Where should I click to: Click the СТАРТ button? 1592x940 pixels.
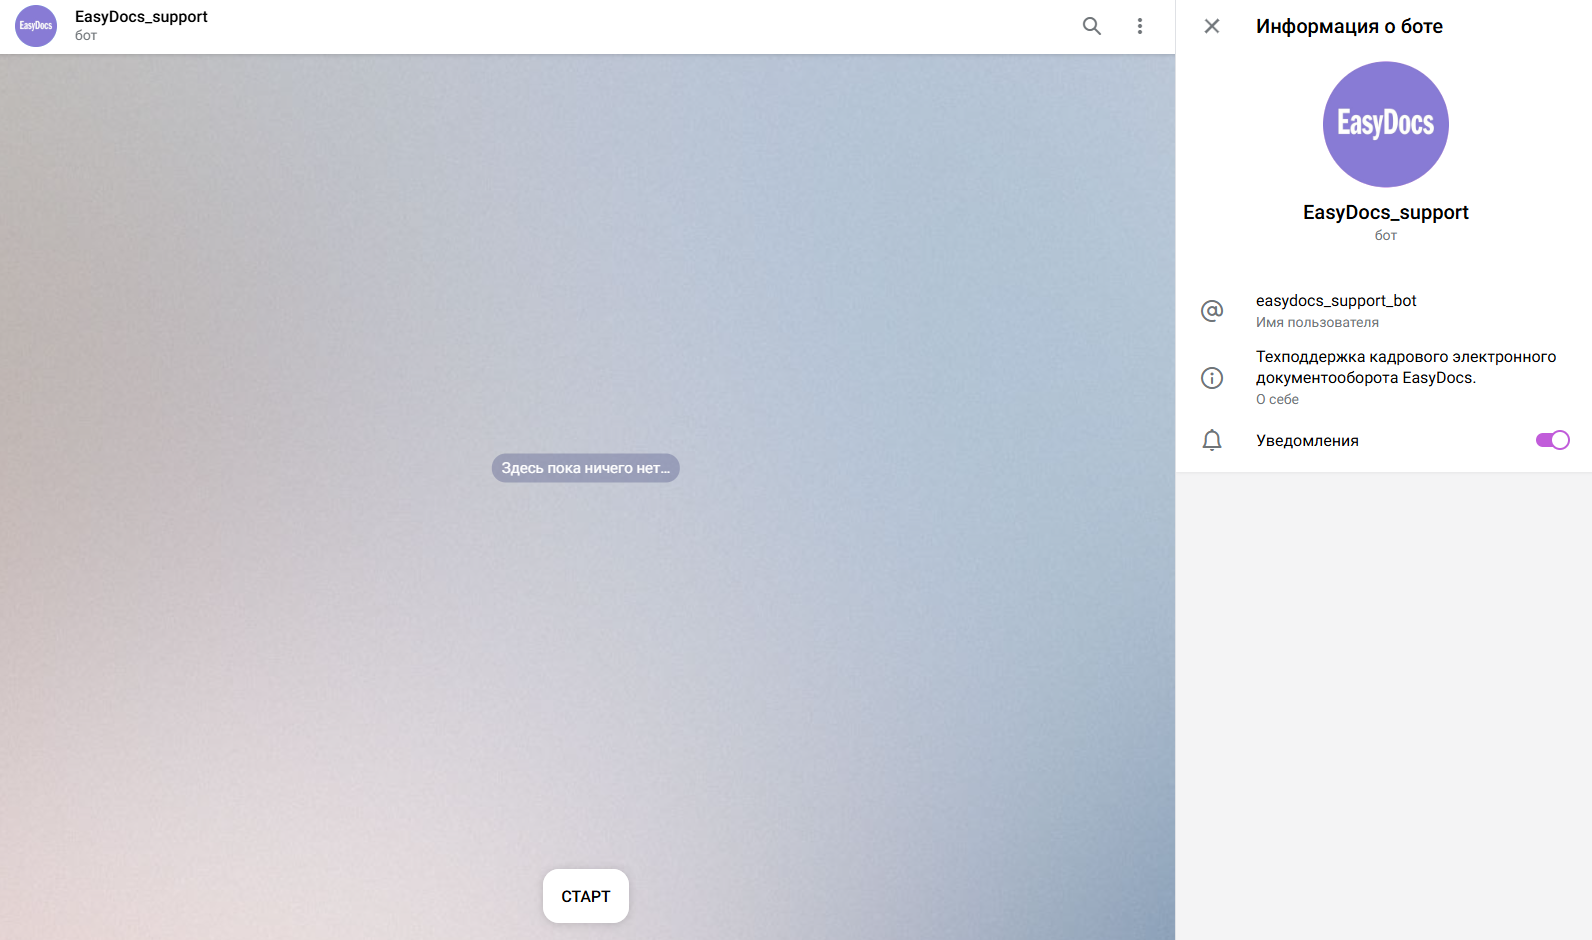(x=586, y=896)
